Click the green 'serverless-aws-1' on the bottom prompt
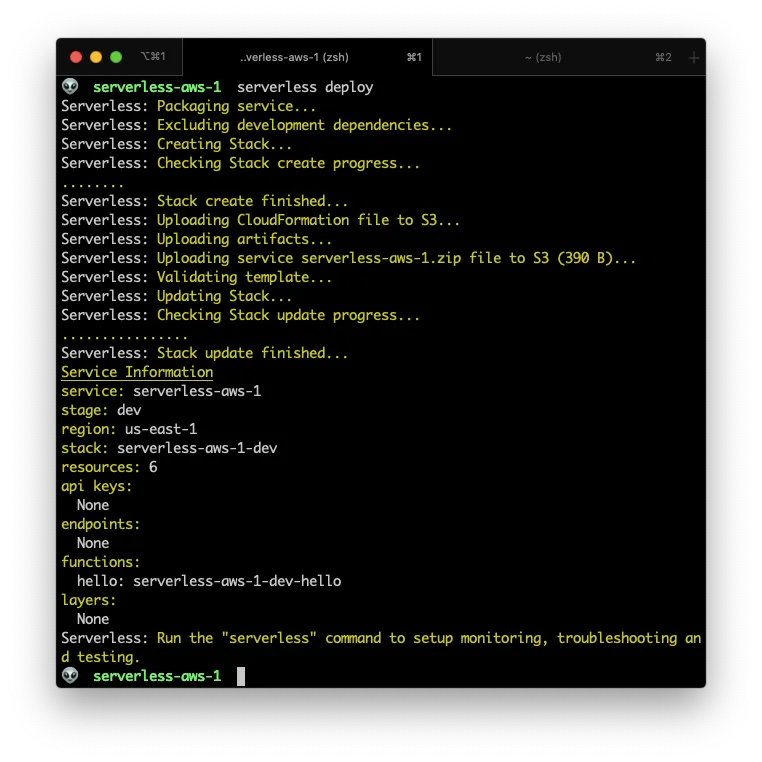The width and height of the screenshot is (762, 762). [x=157, y=676]
